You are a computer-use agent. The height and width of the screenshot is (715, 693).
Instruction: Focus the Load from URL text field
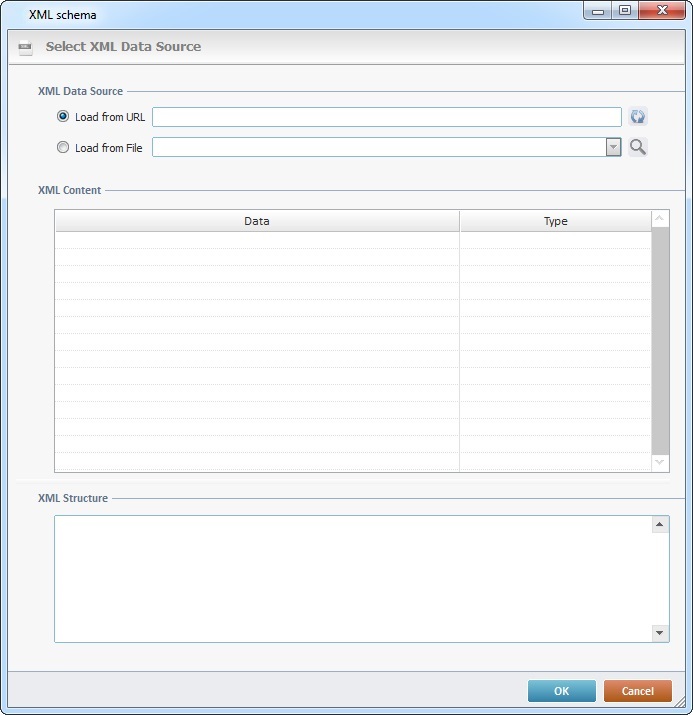(386, 117)
